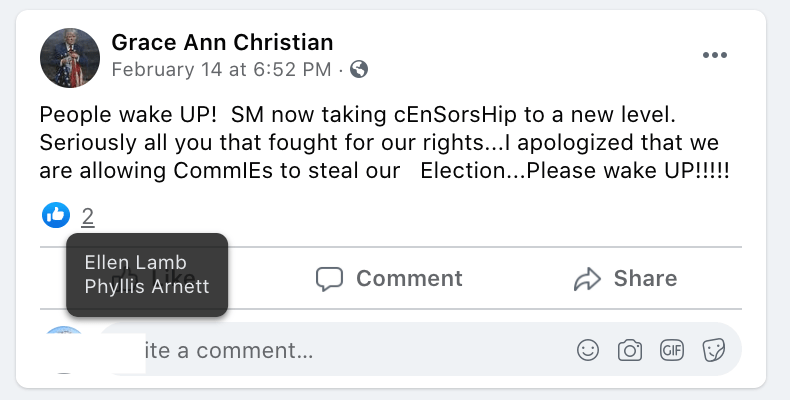
Task: Attach a photo using the camera icon
Action: click(x=629, y=350)
